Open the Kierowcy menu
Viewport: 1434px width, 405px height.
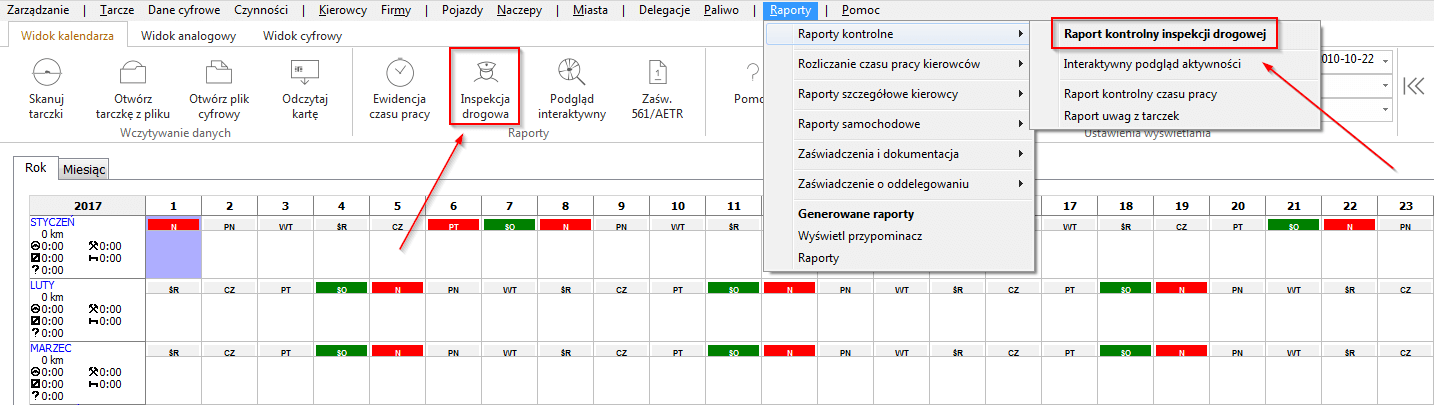click(342, 10)
